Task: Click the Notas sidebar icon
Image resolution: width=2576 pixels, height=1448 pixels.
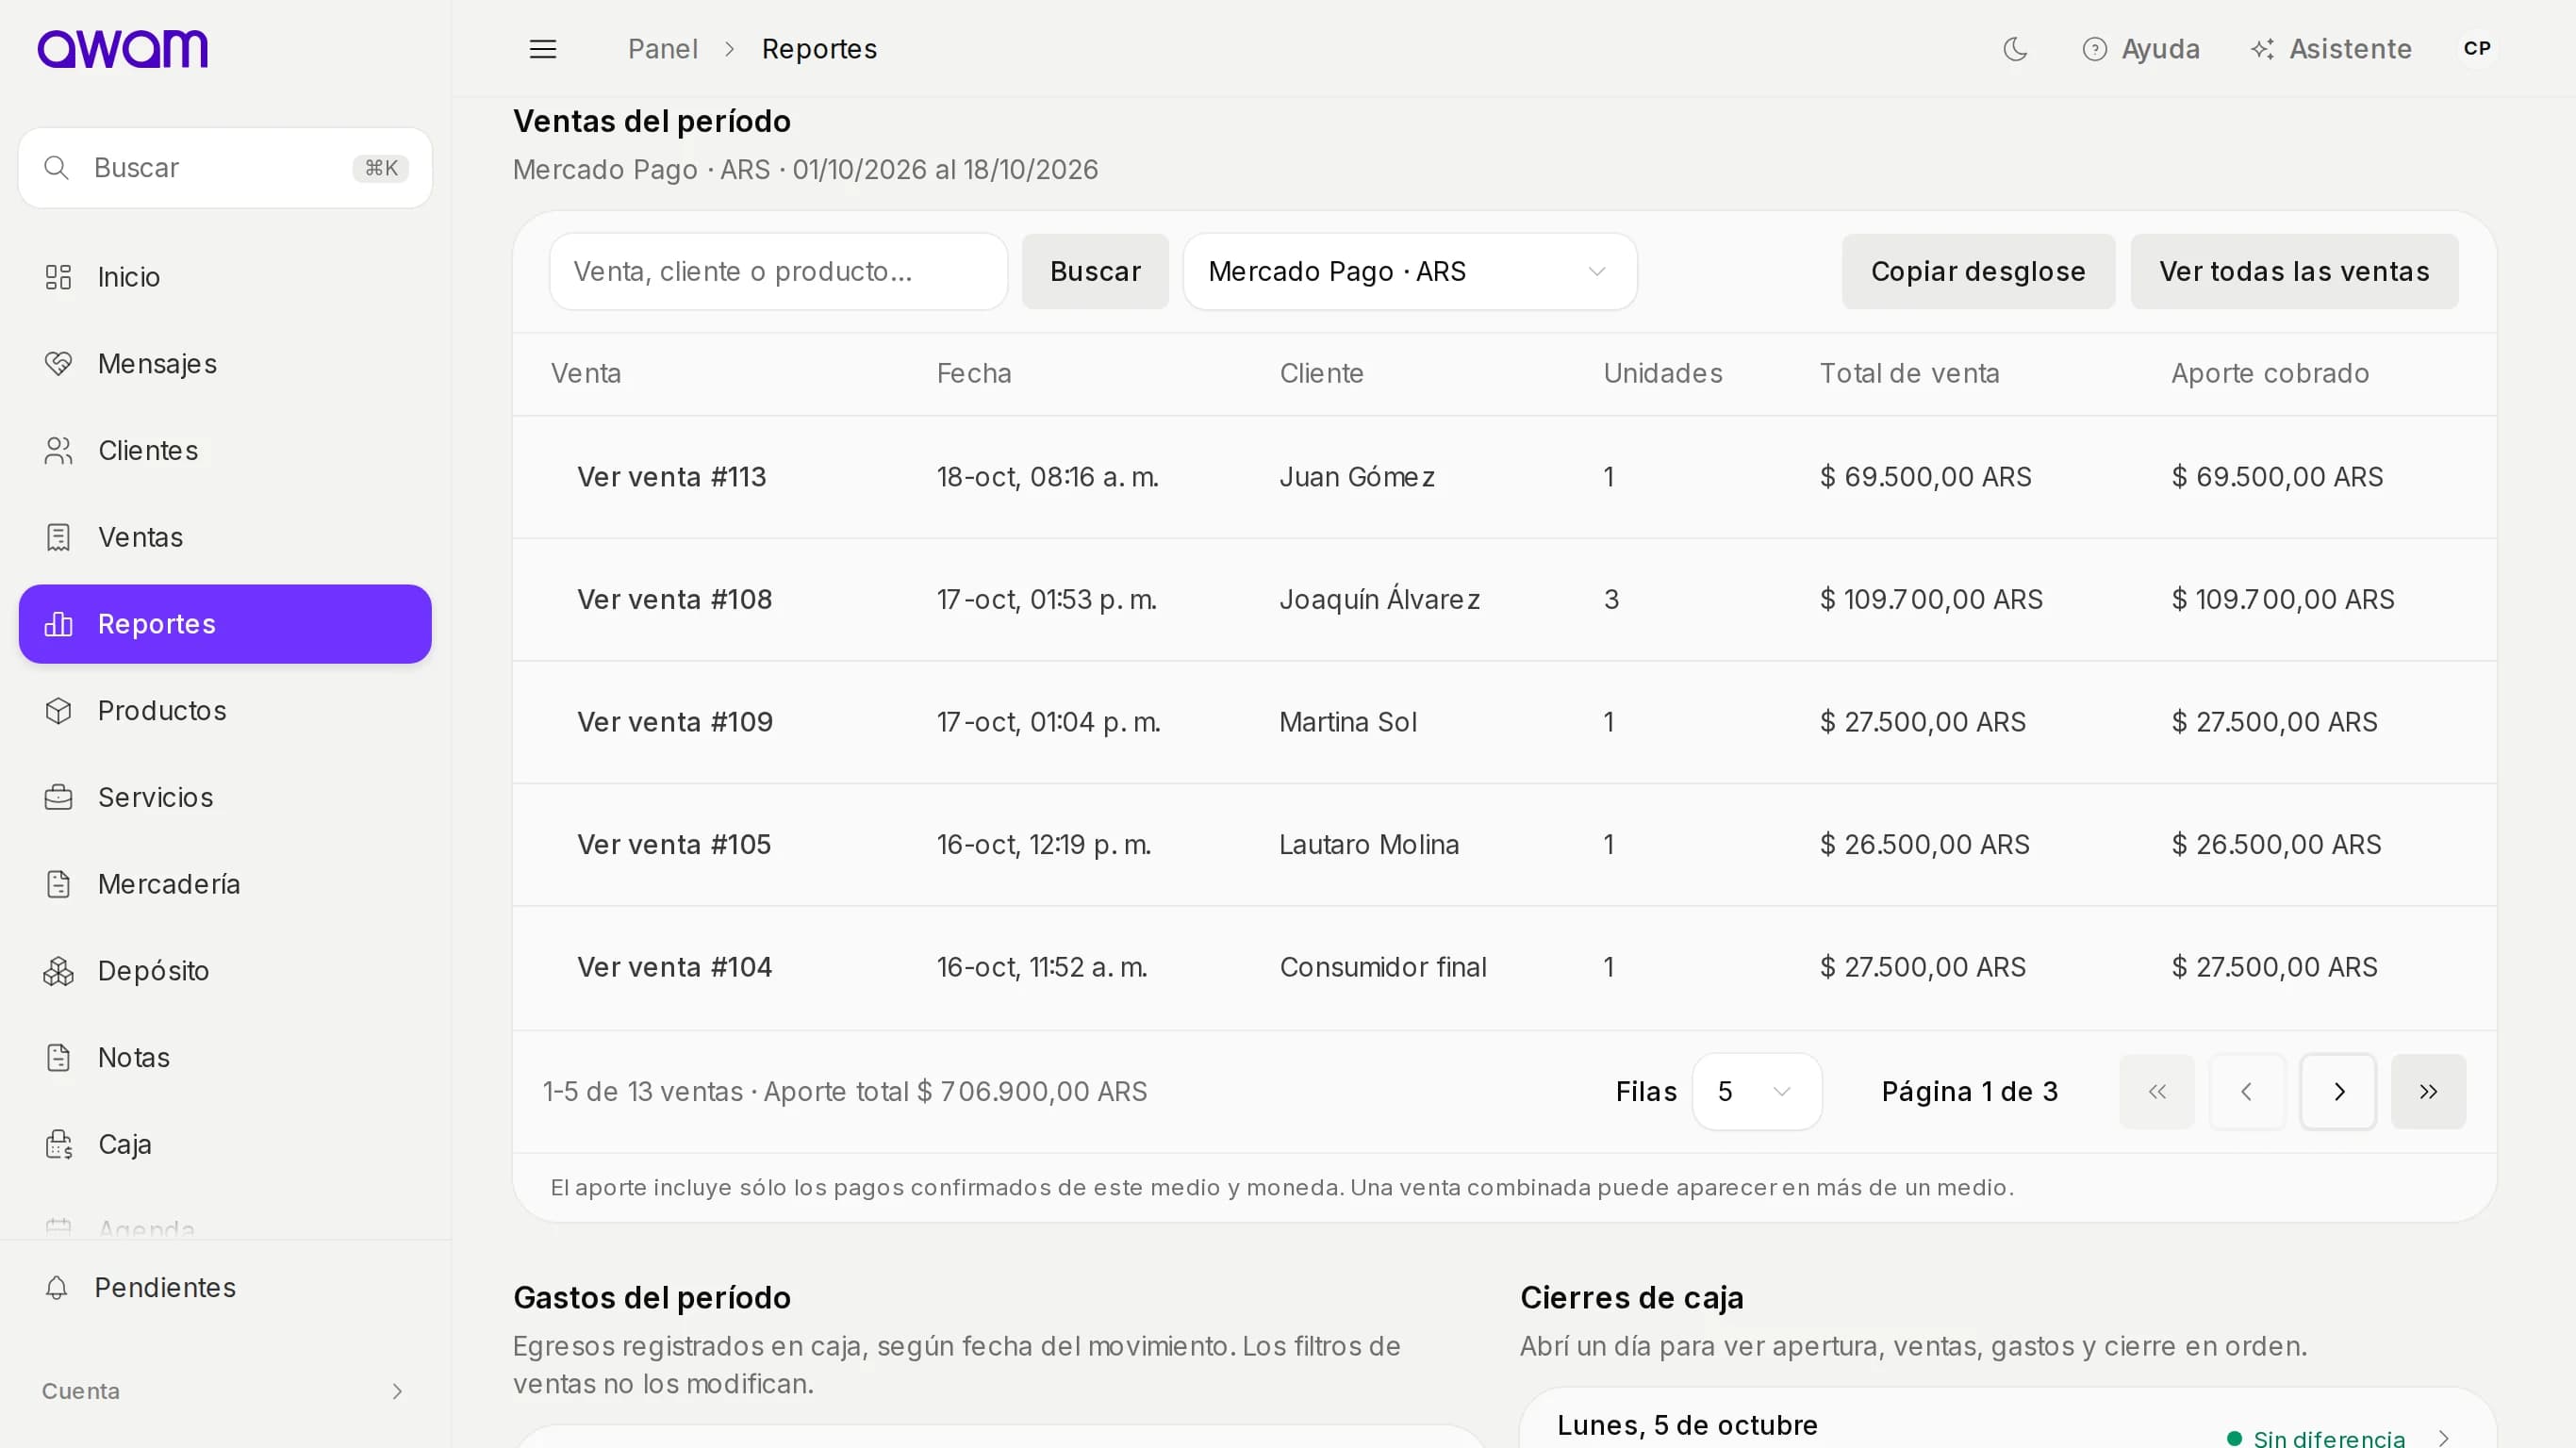Action: pos(59,1057)
